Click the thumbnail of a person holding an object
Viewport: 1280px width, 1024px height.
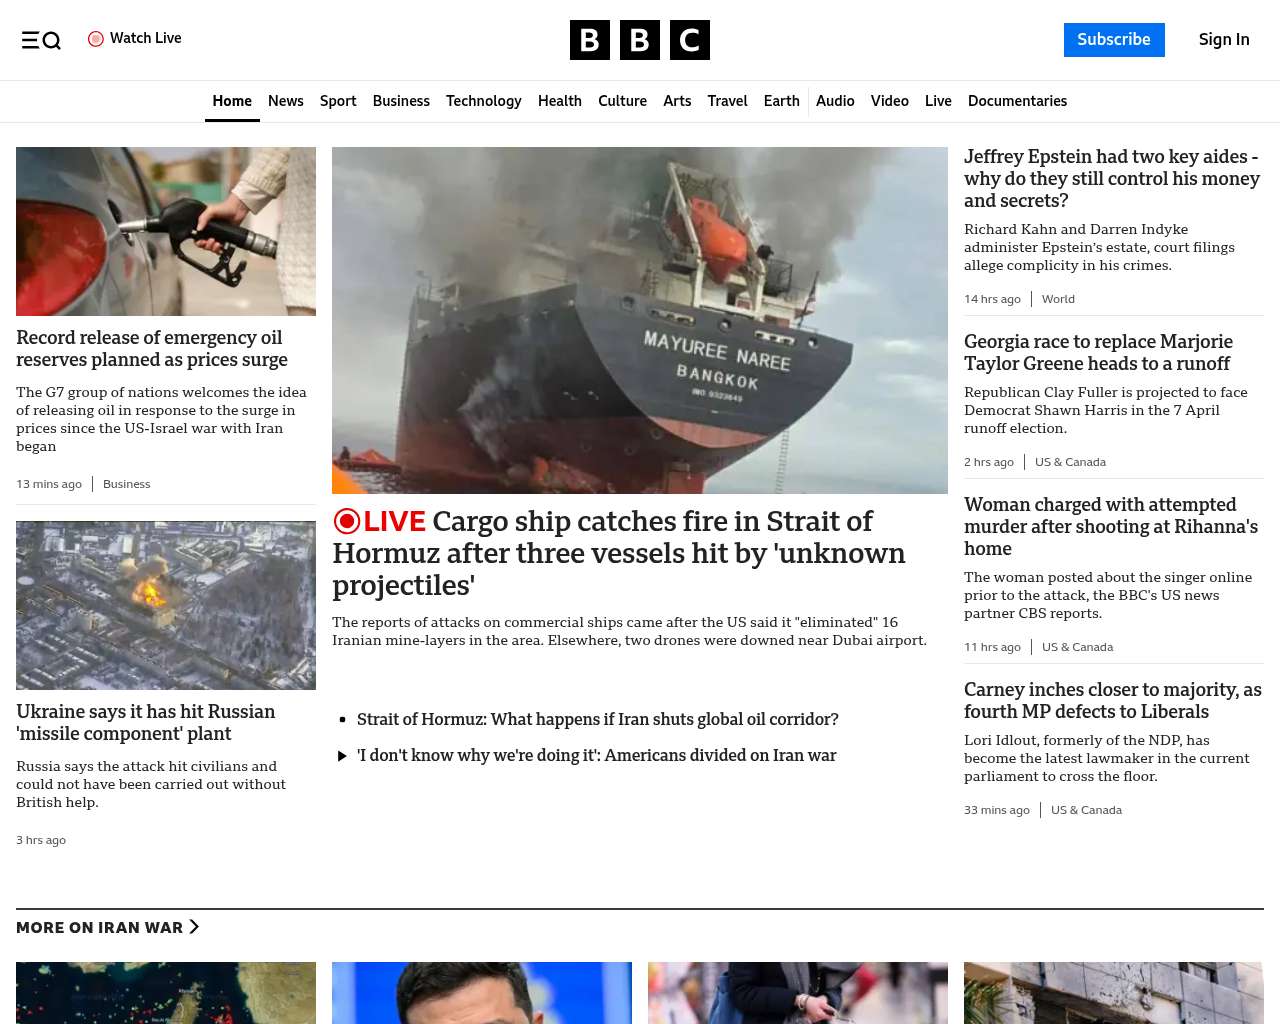pyautogui.click(x=798, y=993)
